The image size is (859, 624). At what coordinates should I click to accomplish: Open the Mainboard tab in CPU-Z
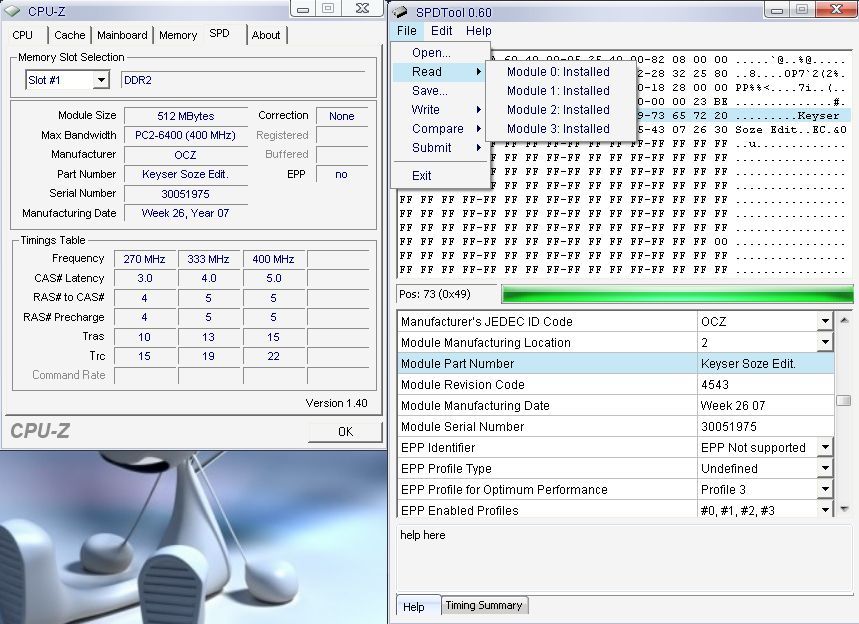pyautogui.click(x=122, y=35)
